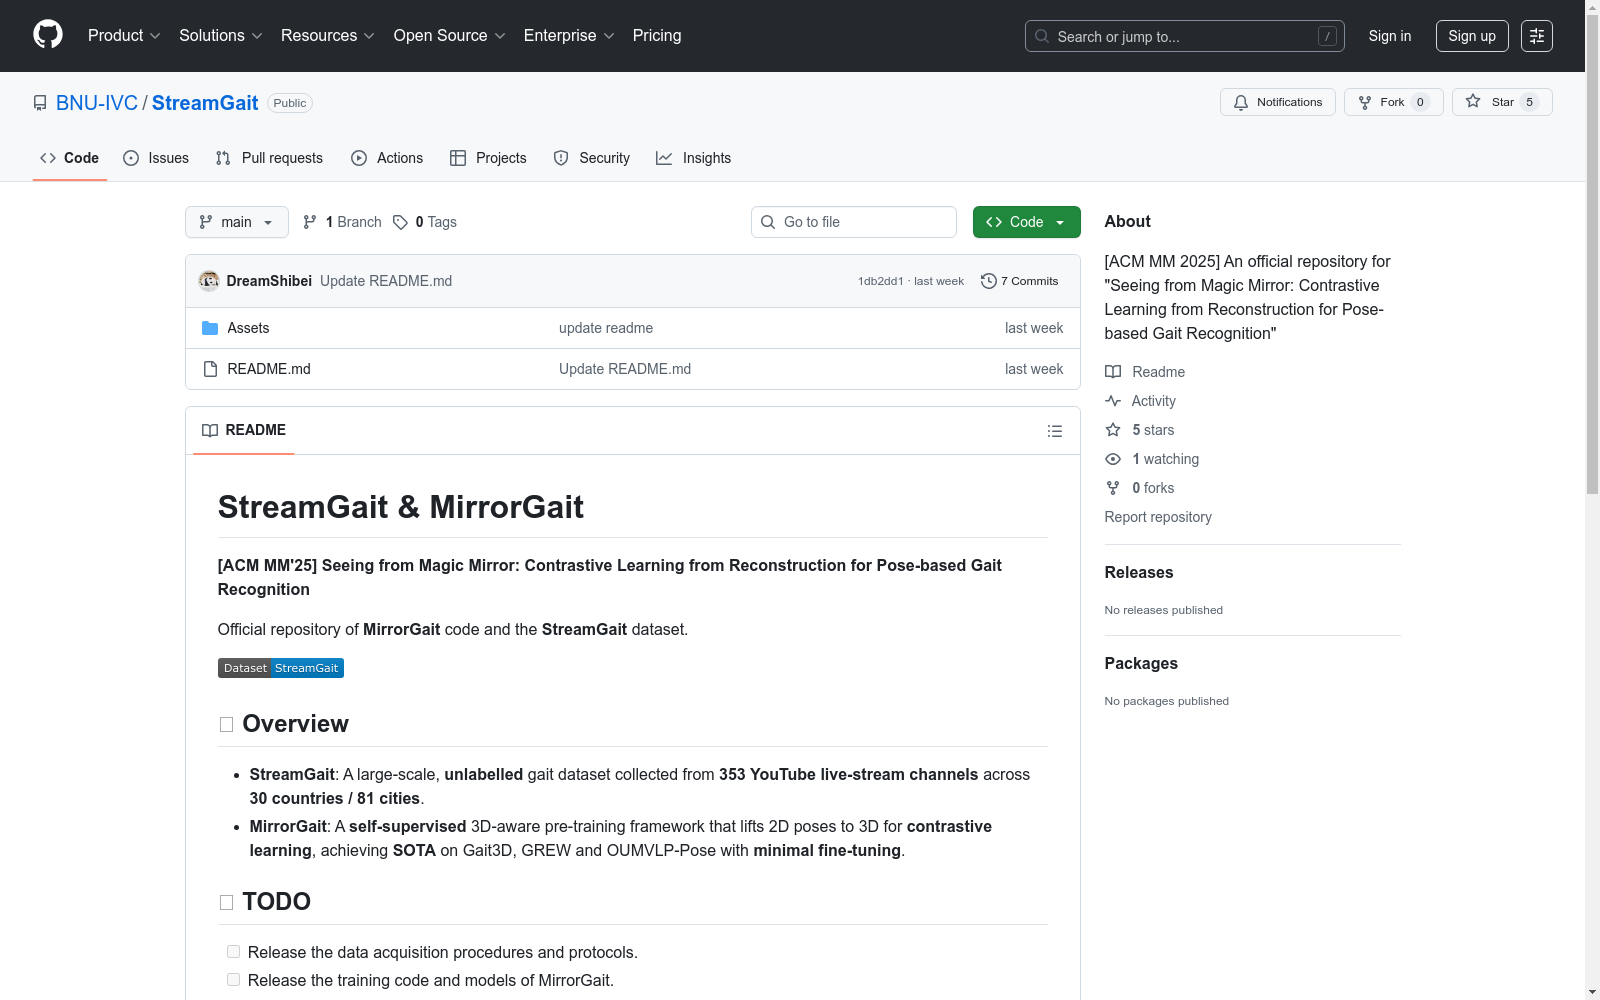Expand the Enterprise menu

coord(569,35)
